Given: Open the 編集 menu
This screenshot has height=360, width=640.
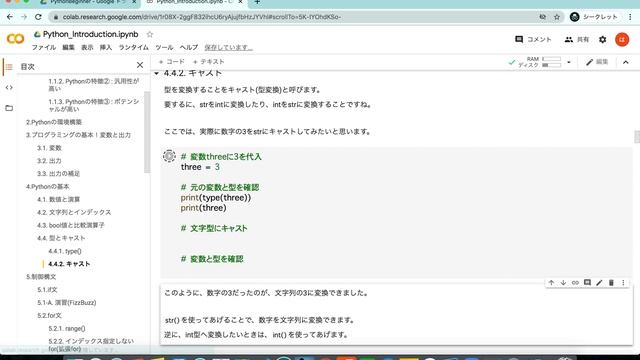Looking at the screenshot, I should tap(69, 47).
